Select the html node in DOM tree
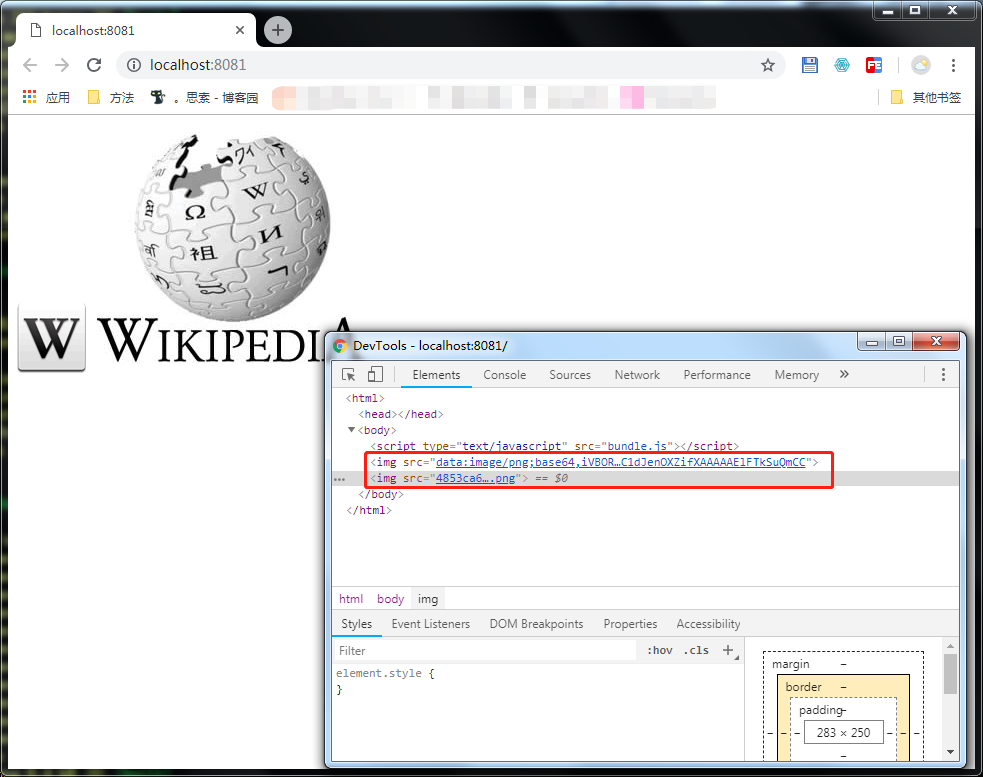This screenshot has height=777, width=983. point(365,398)
